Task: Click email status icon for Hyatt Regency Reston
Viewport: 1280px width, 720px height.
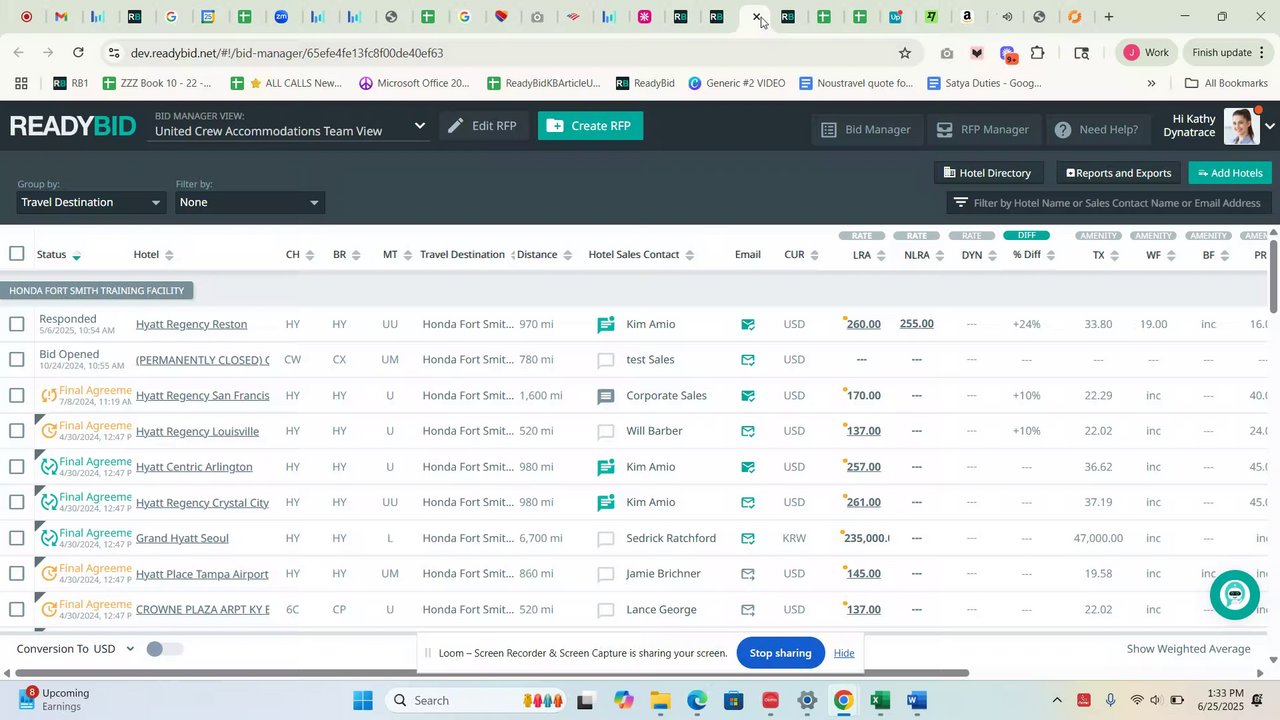Action: tap(748, 324)
